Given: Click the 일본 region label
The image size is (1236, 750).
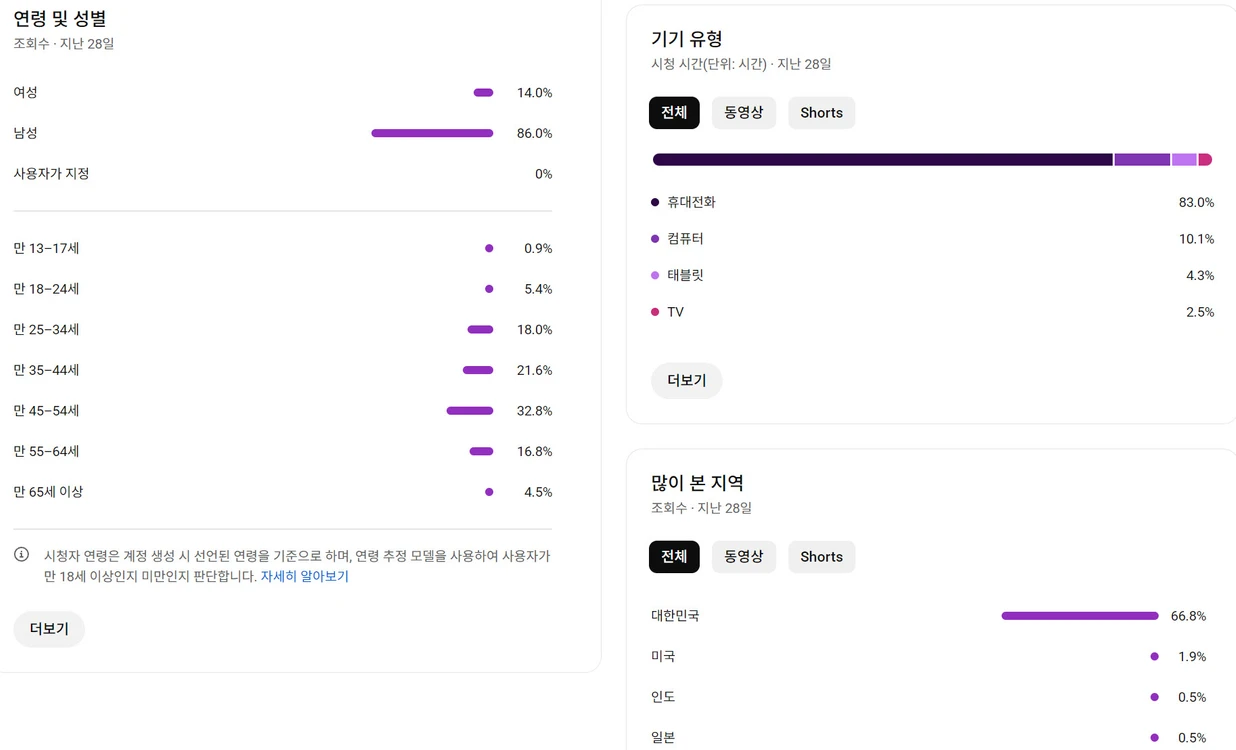Looking at the screenshot, I should pos(663,738).
